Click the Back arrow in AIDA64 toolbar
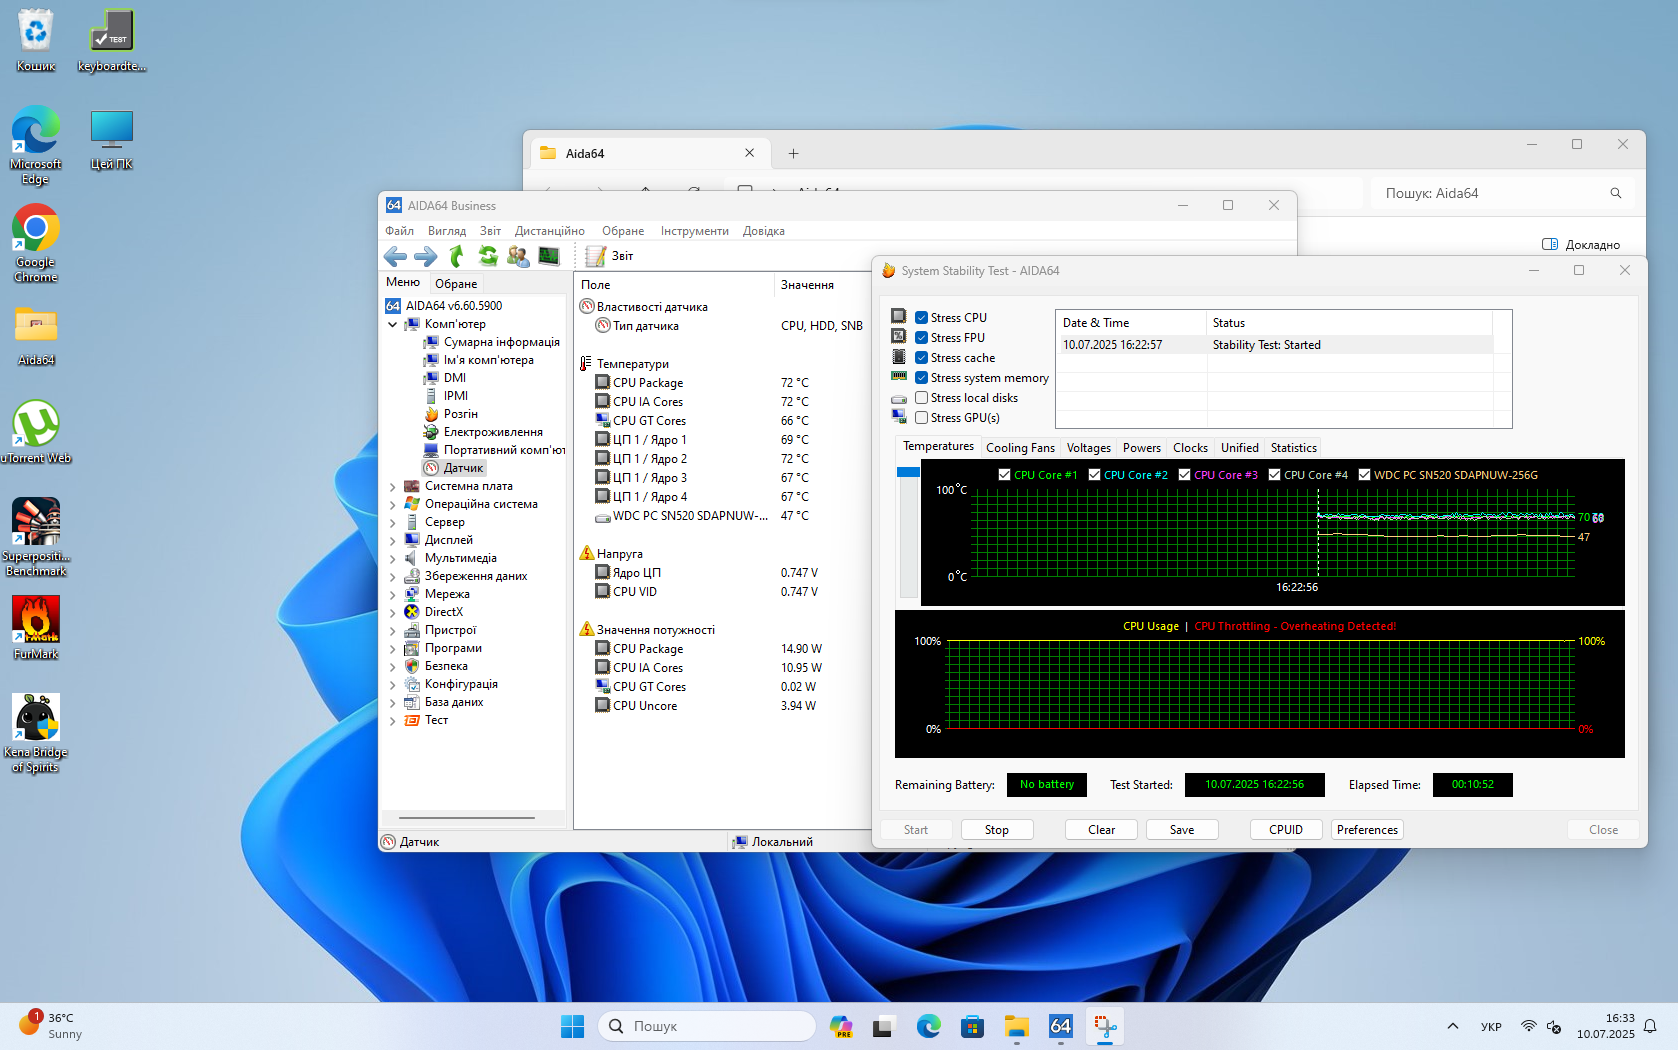Viewport: 1678px width, 1050px height. 395,256
